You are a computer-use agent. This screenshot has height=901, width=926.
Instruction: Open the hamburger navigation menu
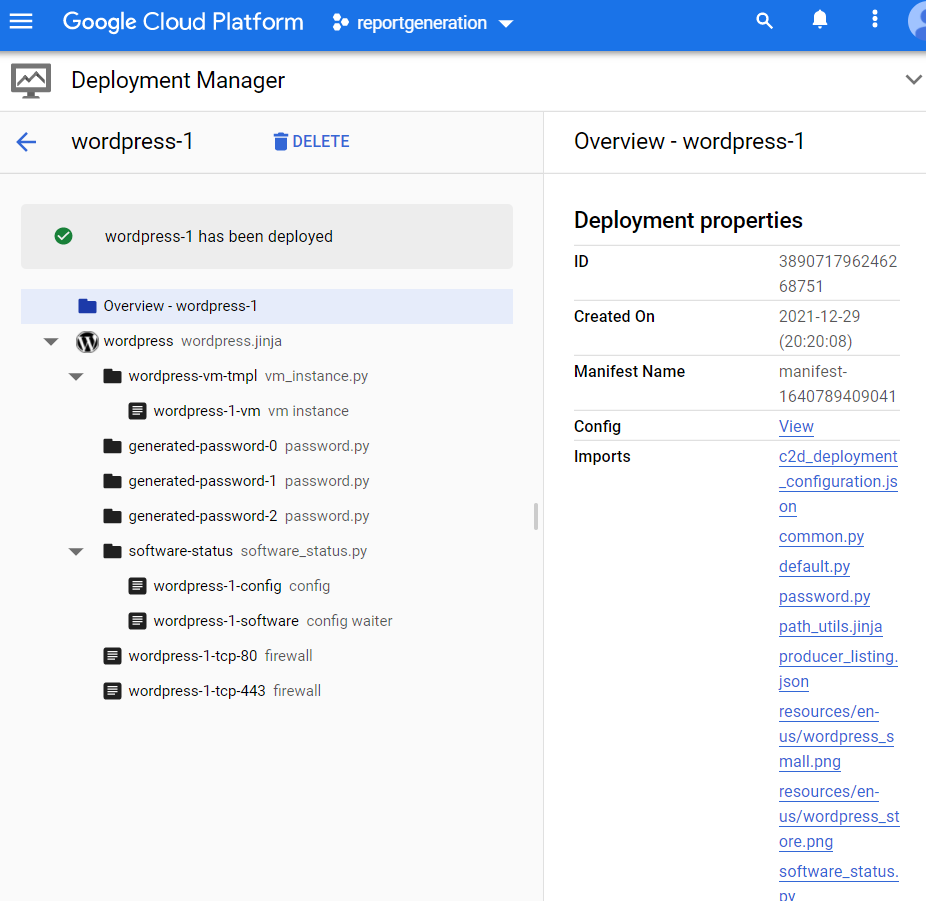(21, 22)
